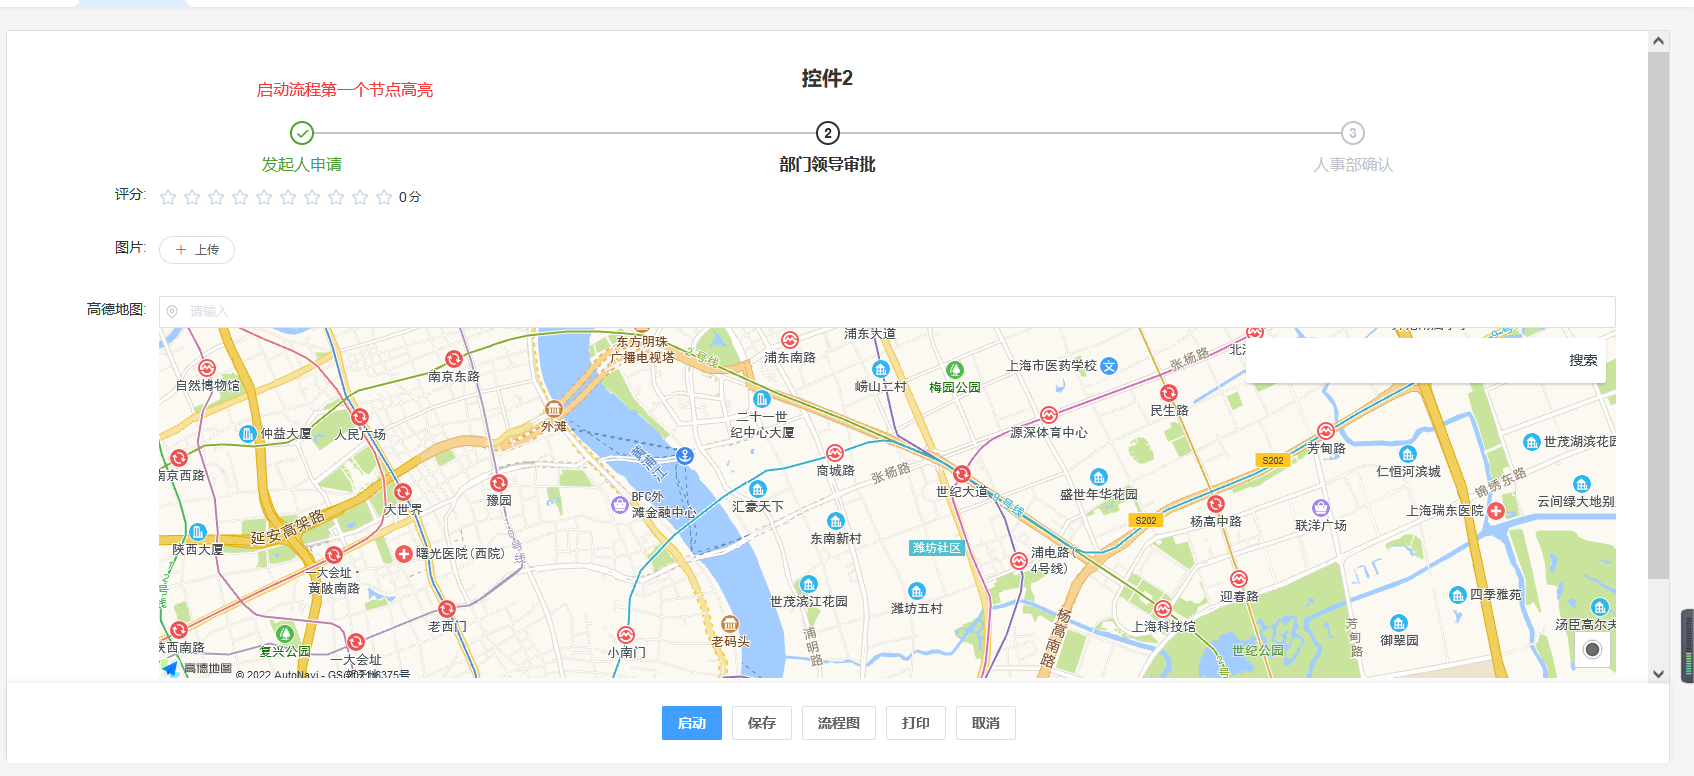Click the seventh rating star
This screenshot has width=1694, height=776.
coord(312,197)
